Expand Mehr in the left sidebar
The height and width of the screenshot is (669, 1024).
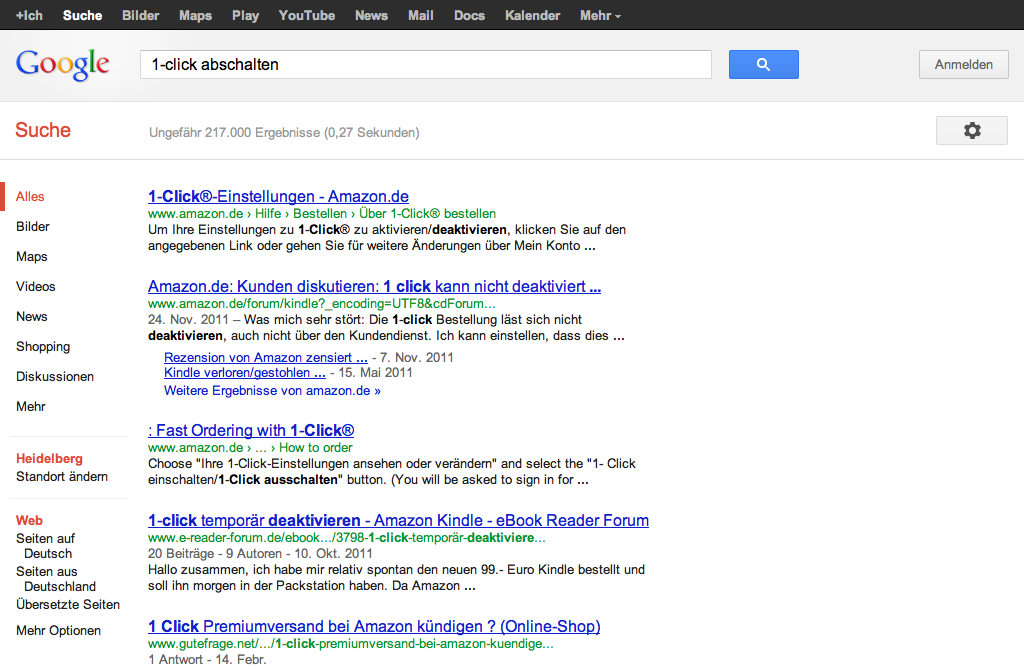tap(31, 407)
